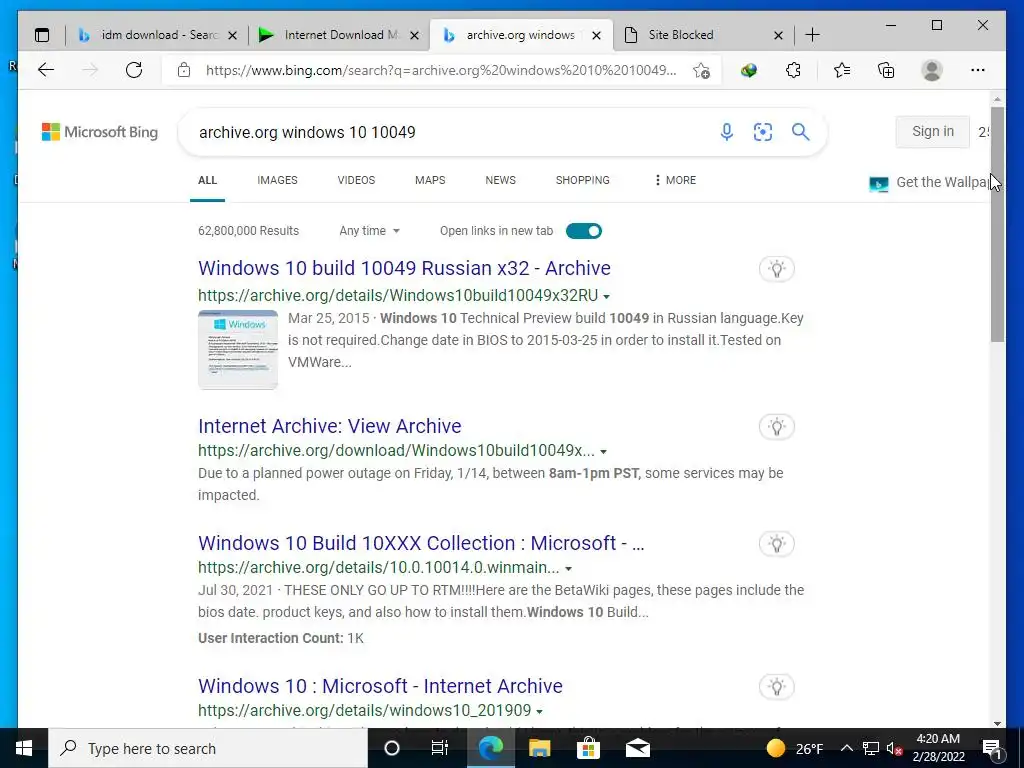Click the taskbar search box
This screenshot has width=1024, height=768.
point(208,748)
